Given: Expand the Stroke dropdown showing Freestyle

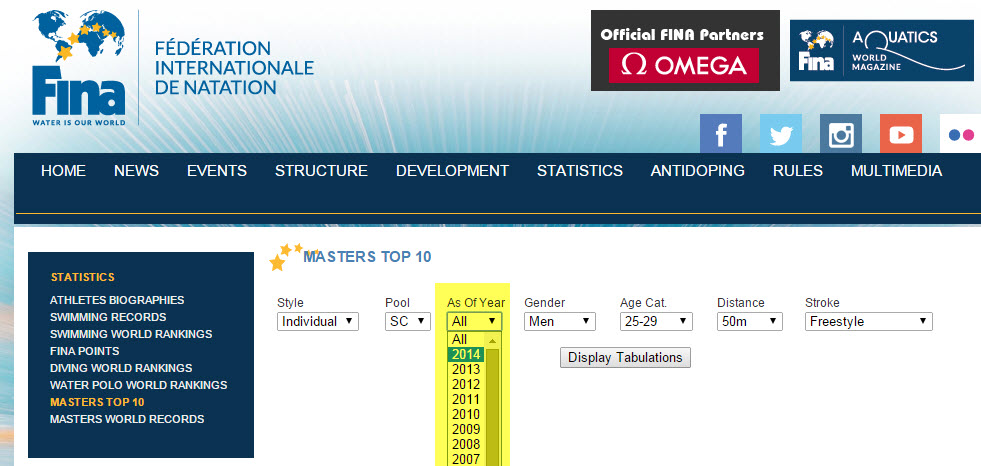Looking at the screenshot, I should point(868,322).
